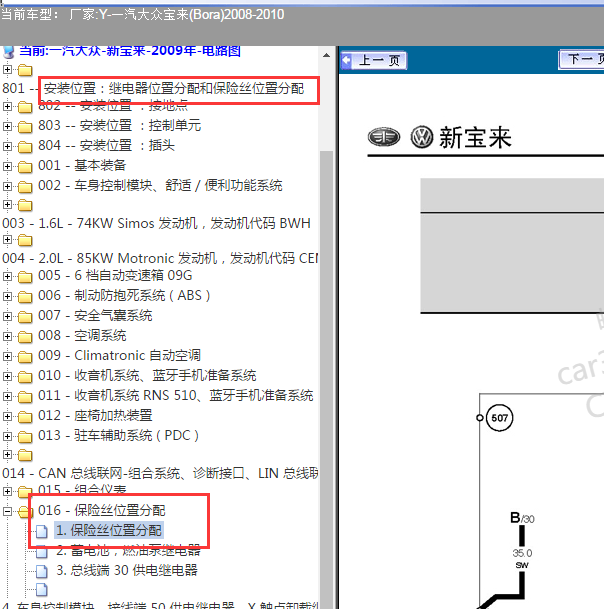Click the folder icon of 008 空调系统

[25, 336]
